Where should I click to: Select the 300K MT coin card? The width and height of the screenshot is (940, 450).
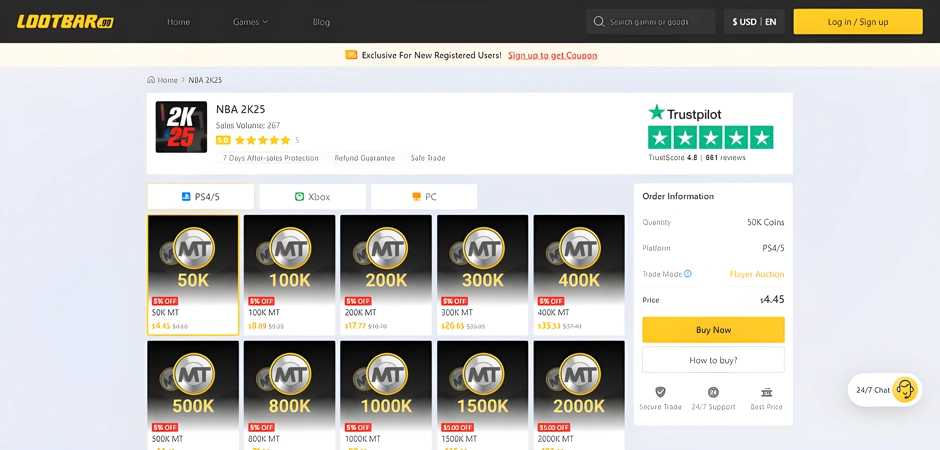coord(483,275)
